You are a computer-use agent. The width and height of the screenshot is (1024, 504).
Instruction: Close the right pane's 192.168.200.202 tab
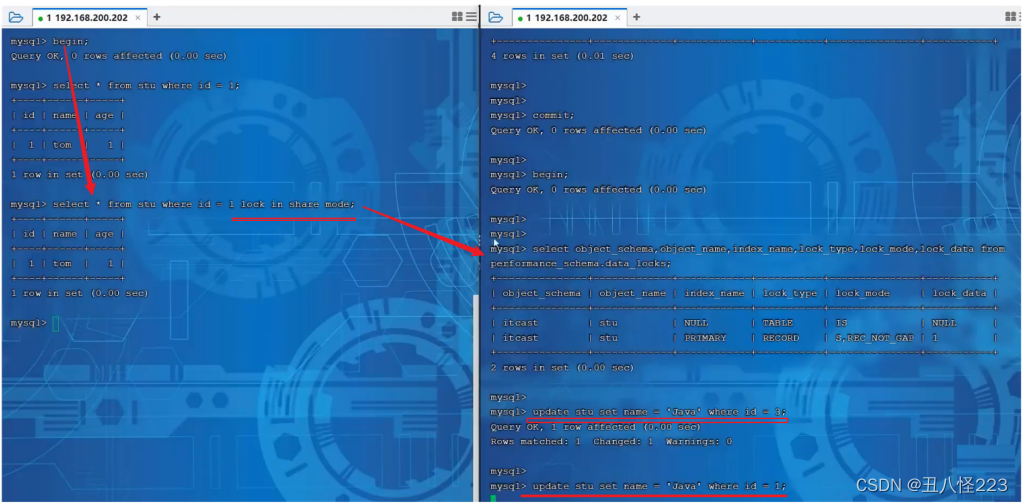(x=618, y=18)
